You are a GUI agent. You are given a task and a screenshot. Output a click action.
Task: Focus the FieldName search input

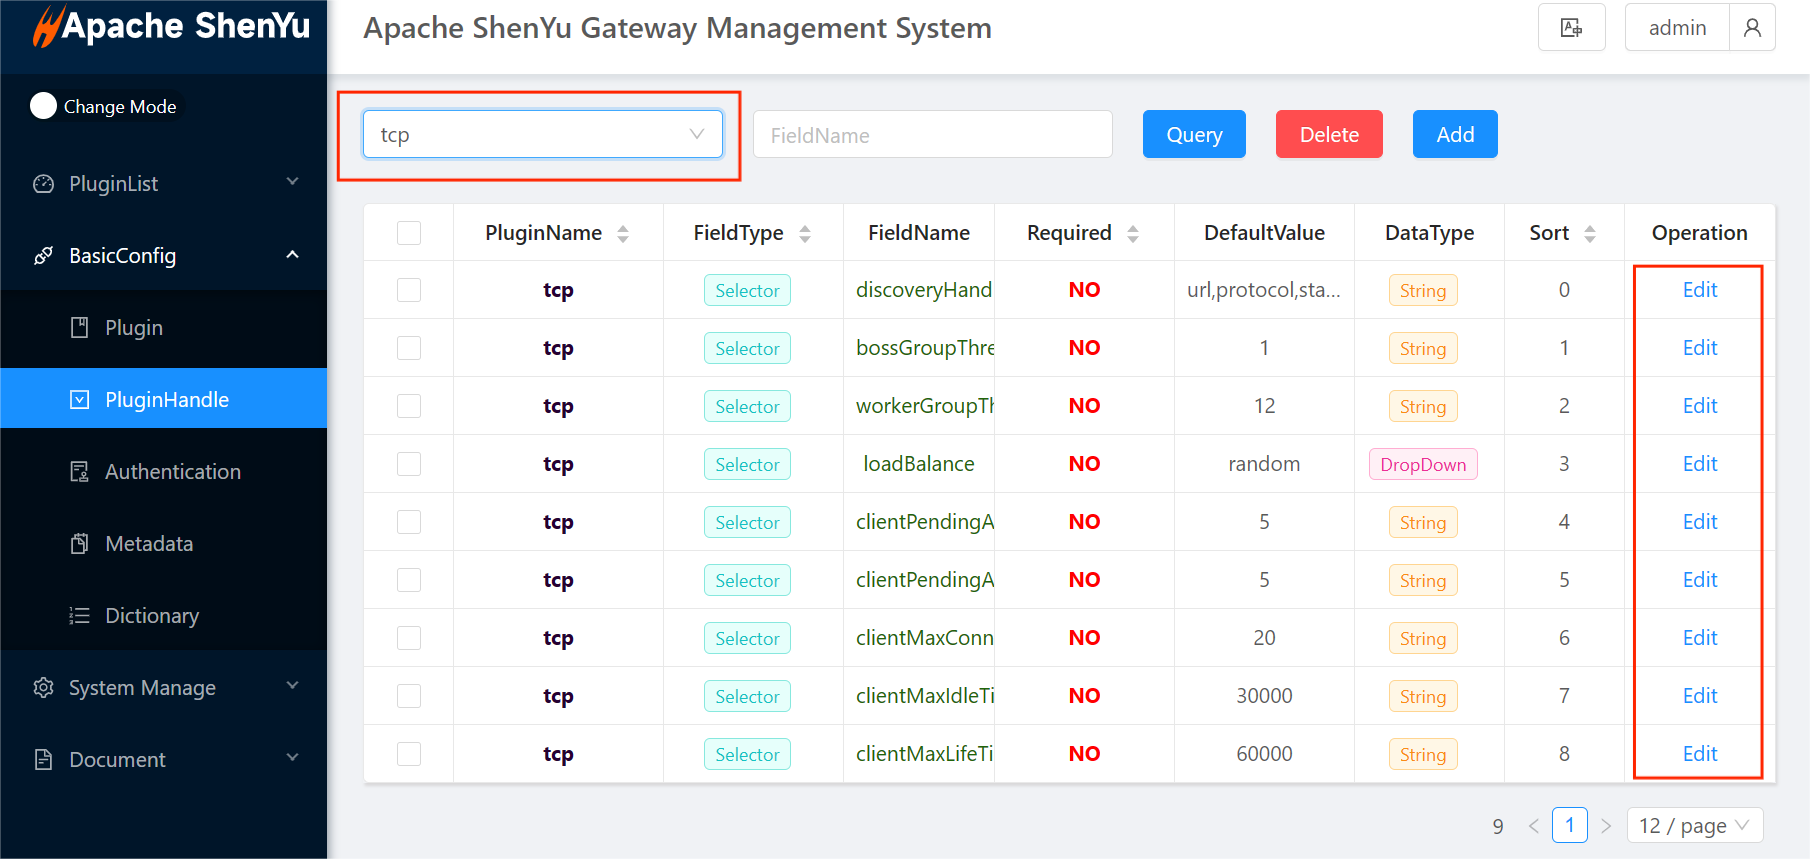pyautogui.click(x=932, y=135)
